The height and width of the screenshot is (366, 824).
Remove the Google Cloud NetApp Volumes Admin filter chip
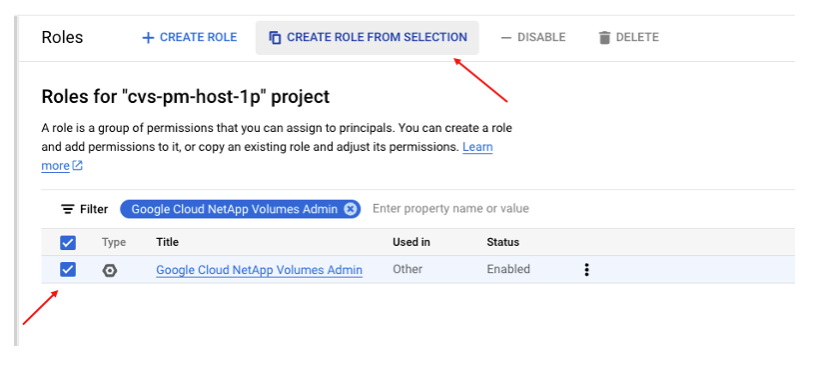pyautogui.click(x=351, y=209)
